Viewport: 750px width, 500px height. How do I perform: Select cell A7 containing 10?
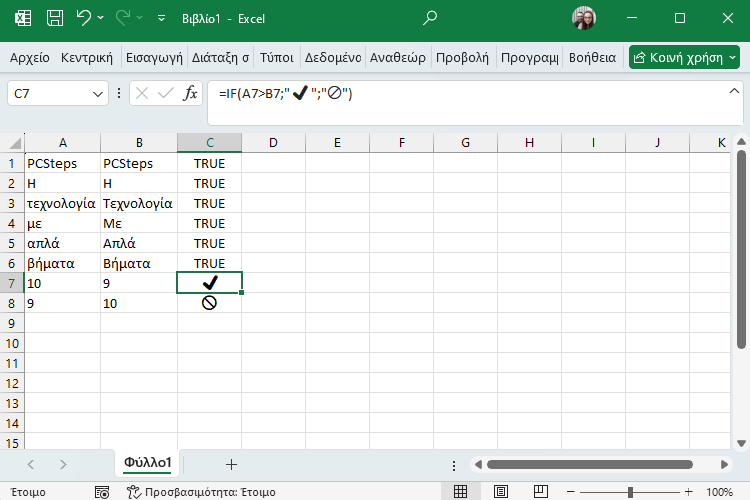pos(63,283)
